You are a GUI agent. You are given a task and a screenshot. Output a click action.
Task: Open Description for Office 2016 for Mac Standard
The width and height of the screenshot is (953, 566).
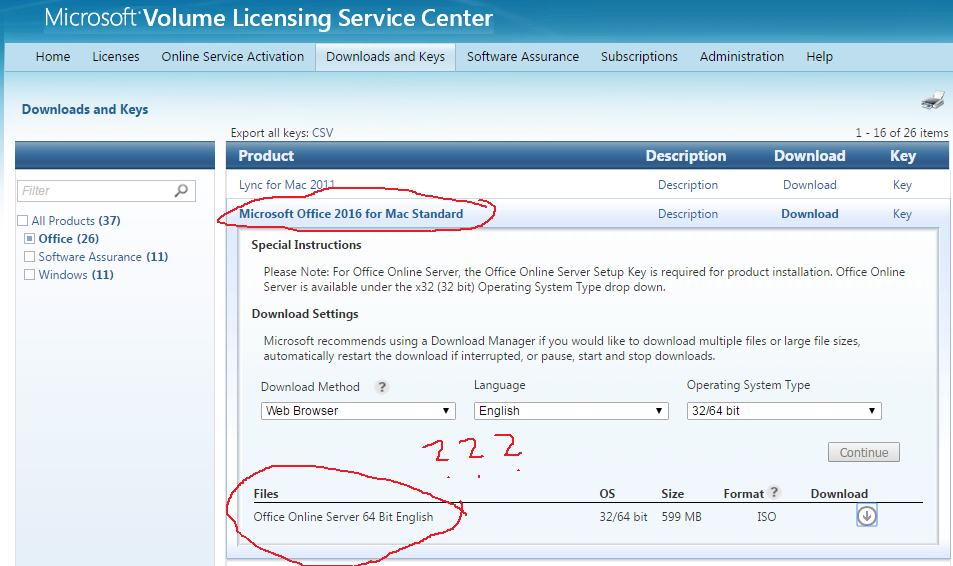tap(688, 214)
